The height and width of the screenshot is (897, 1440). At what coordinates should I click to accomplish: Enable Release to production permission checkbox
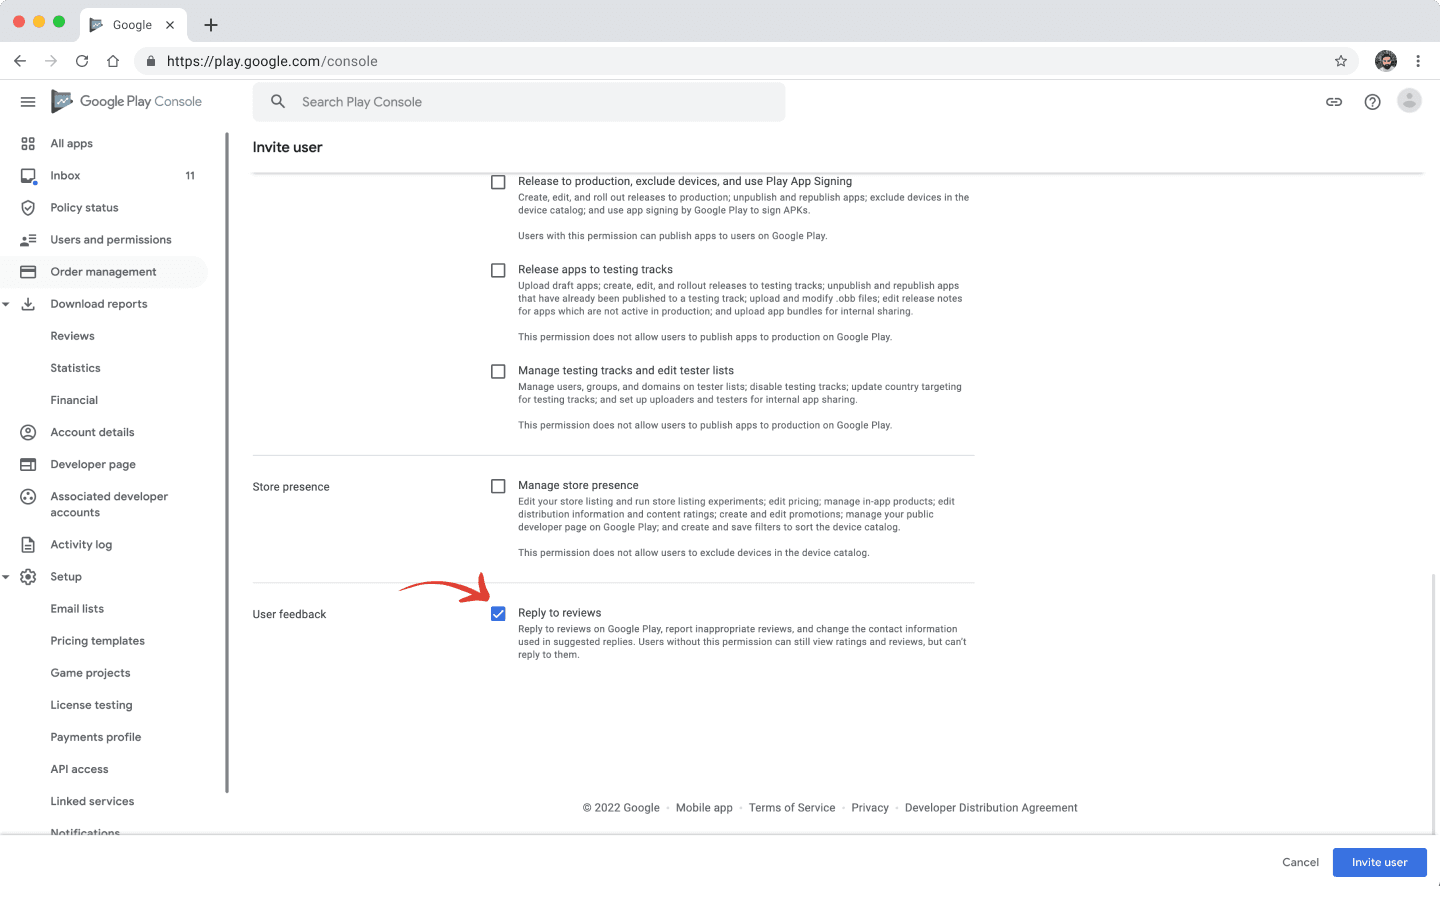coord(498,182)
